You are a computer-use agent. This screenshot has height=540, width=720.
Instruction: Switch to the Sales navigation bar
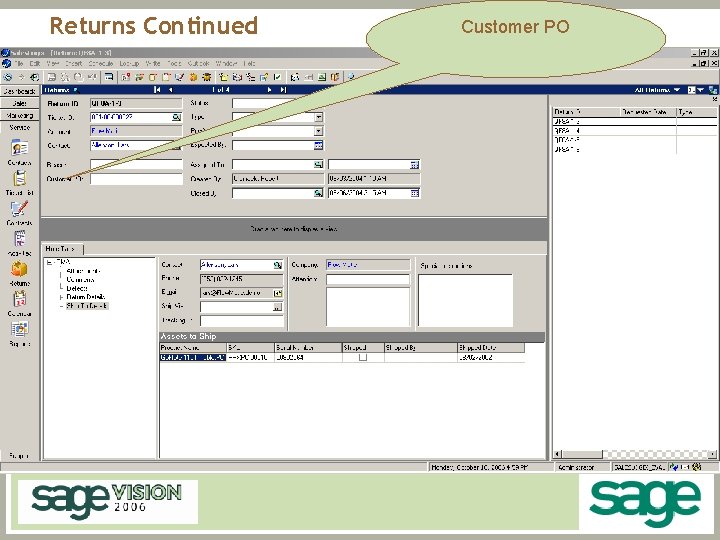pos(20,103)
